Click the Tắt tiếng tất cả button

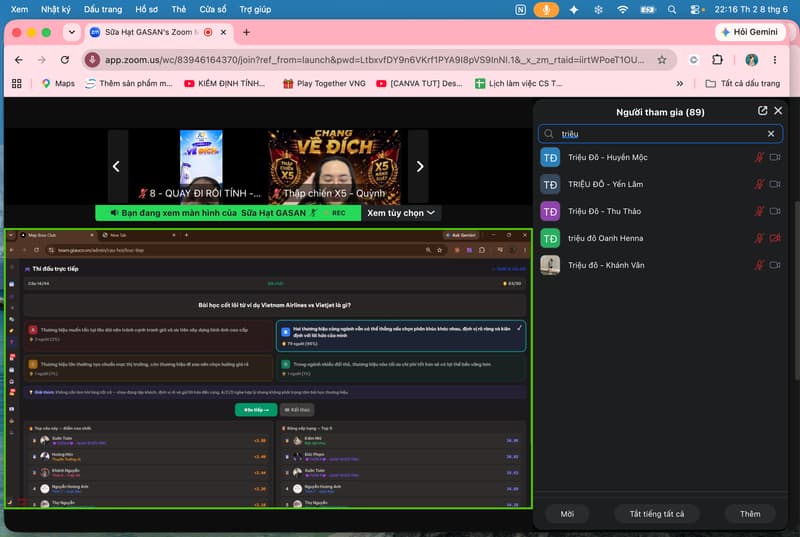pos(657,514)
